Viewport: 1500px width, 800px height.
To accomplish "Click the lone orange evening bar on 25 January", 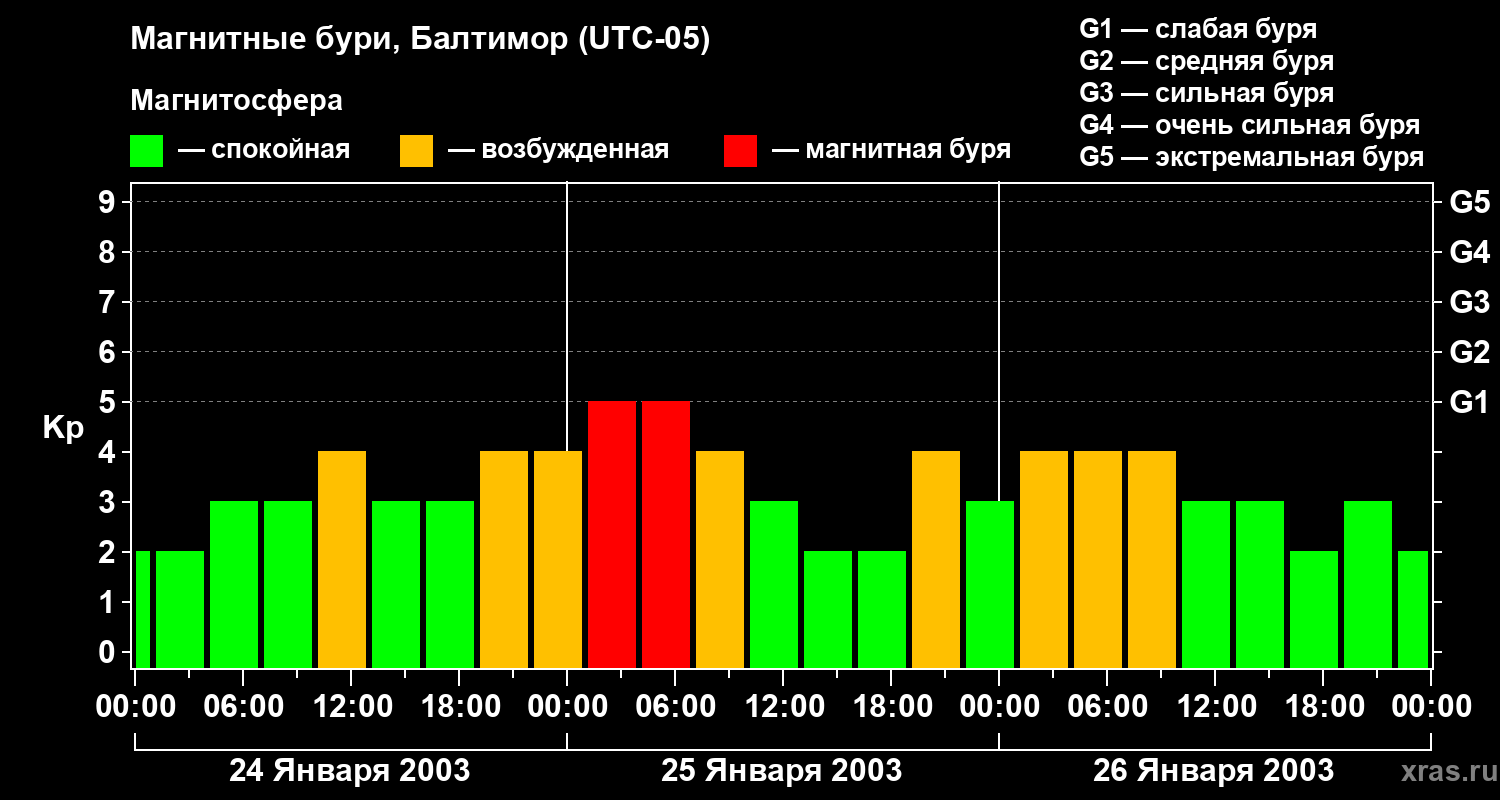I will (936, 559).
